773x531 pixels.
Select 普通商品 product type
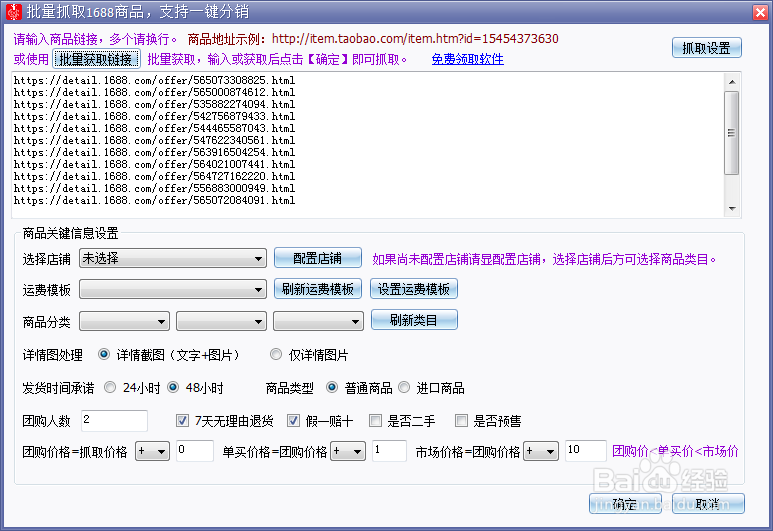click(332, 388)
